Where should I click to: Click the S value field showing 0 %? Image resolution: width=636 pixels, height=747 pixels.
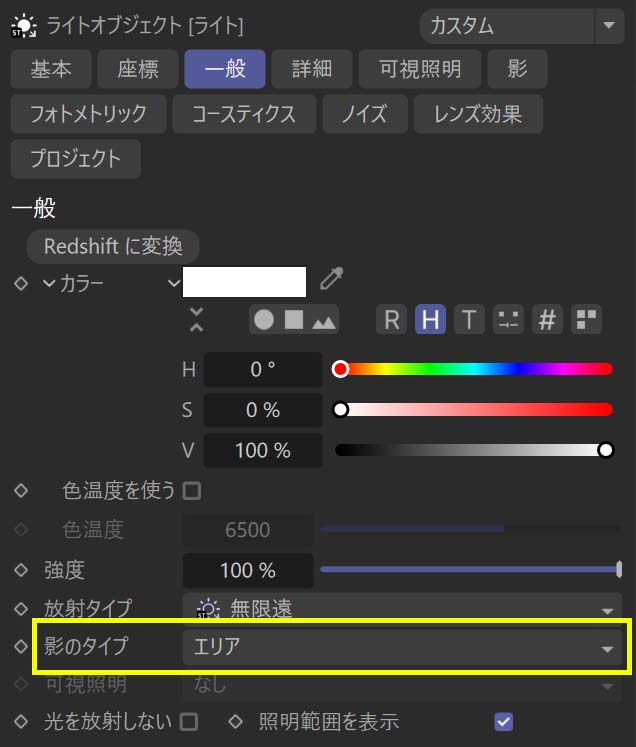263,410
